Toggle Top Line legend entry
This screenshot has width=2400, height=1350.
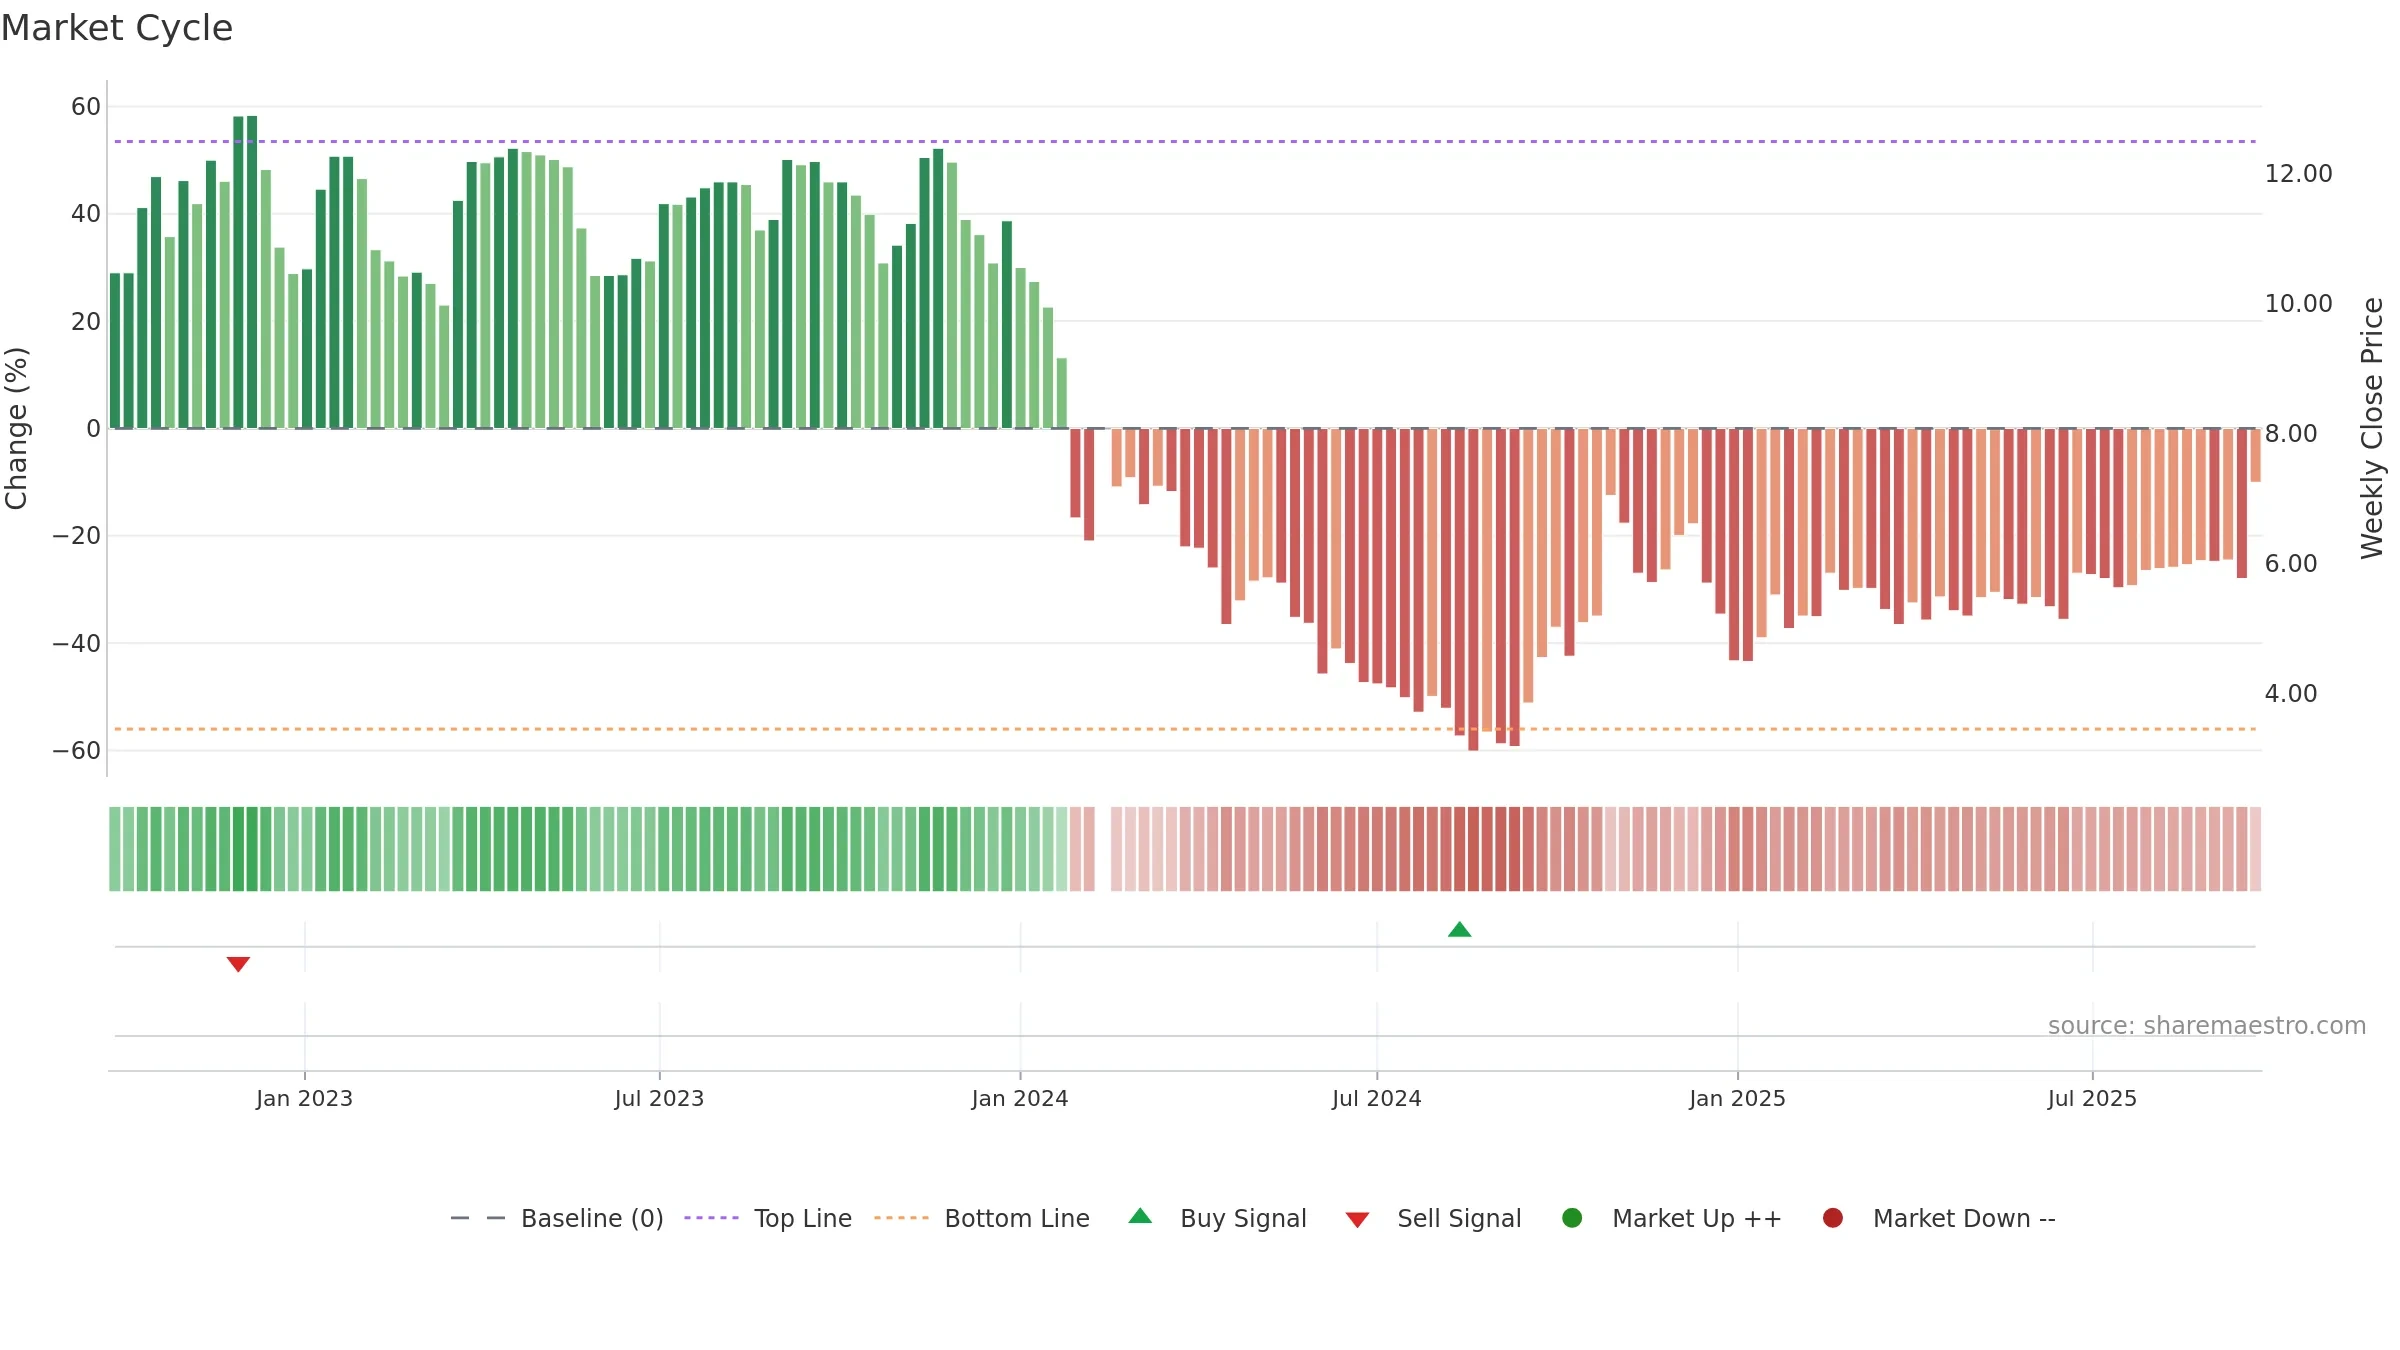pos(768,1218)
